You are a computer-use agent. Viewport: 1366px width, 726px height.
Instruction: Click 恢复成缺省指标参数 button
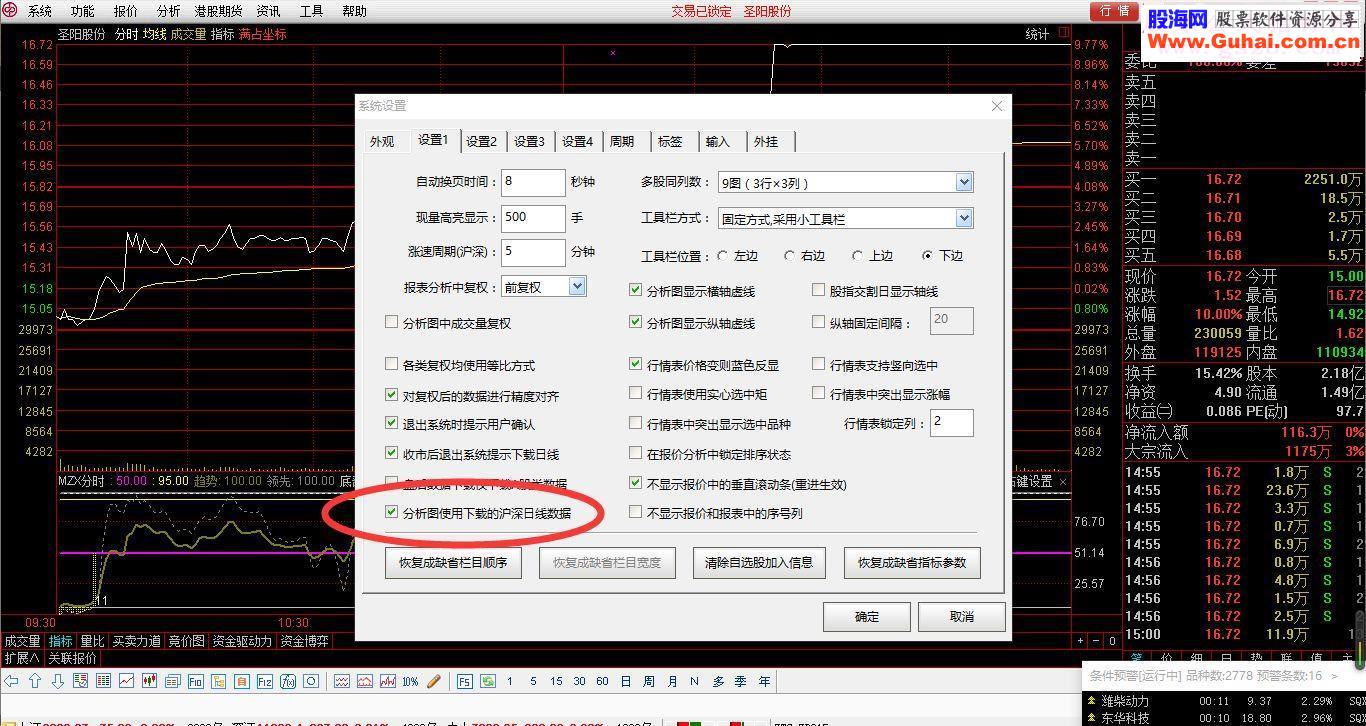(912, 562)
